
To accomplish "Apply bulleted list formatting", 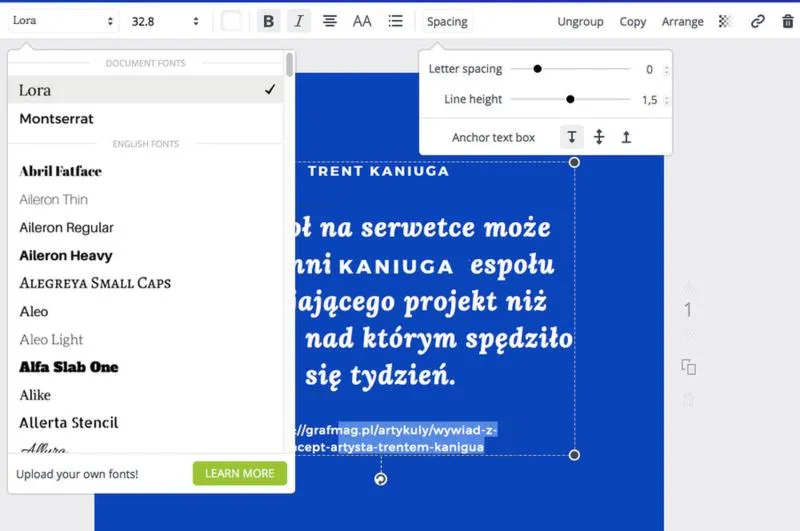I will pyautogui.click(x=395, y=21).
